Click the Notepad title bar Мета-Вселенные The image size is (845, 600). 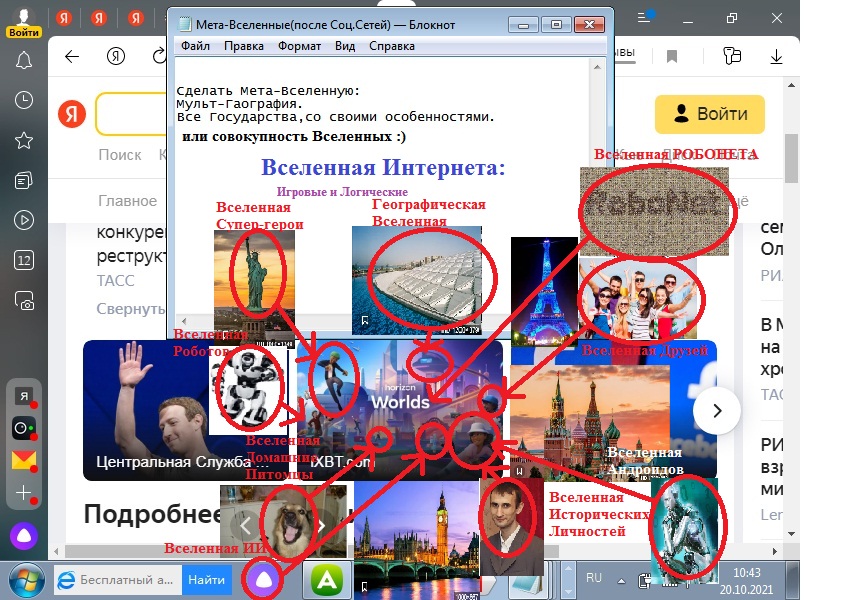point(325,25)
